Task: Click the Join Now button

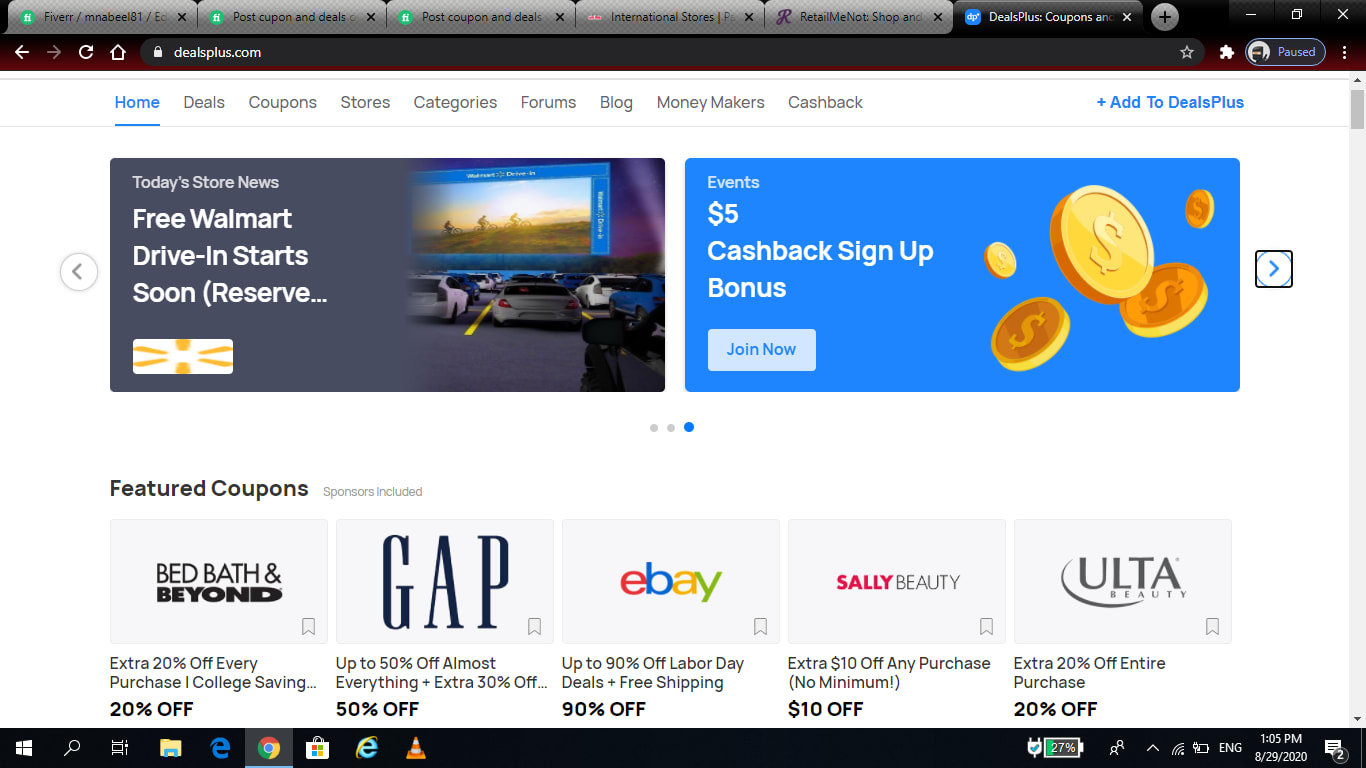Action: coord(761,350)
